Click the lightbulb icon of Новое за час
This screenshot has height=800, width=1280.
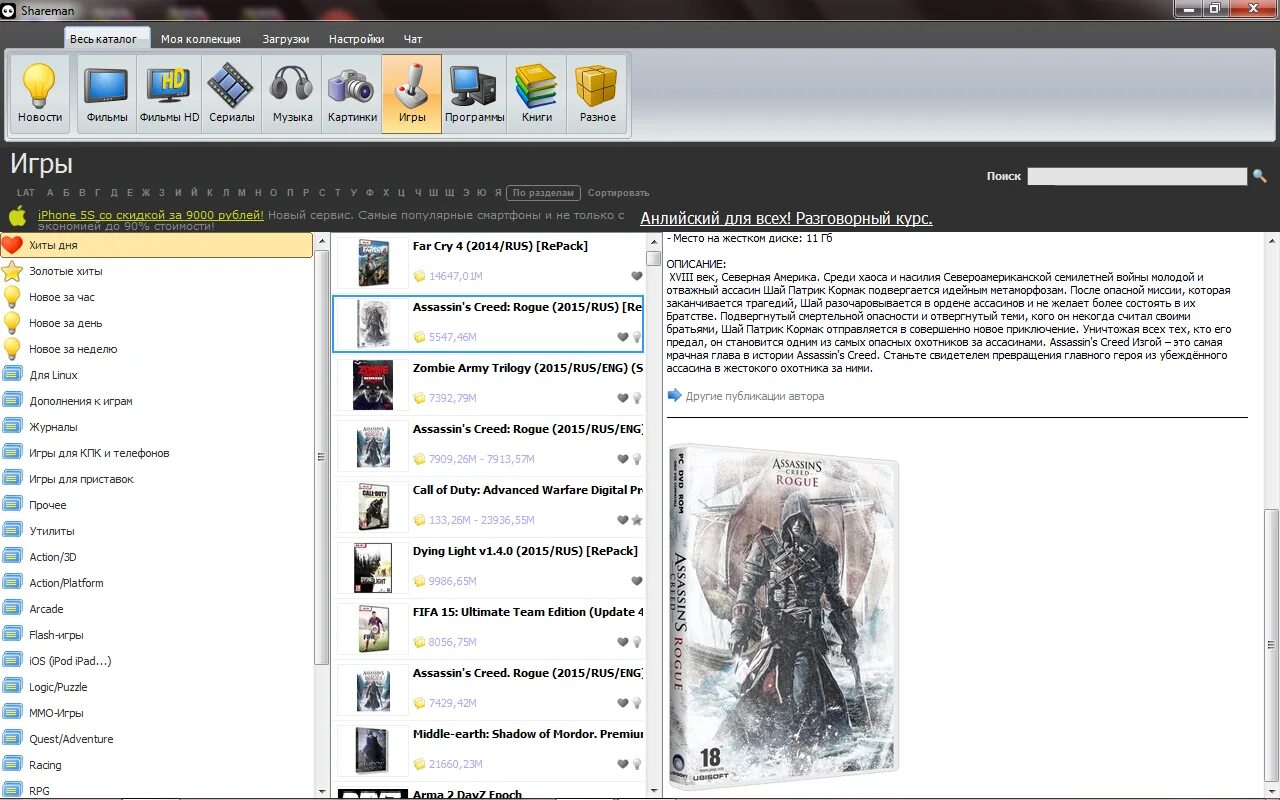pyautogui.click(x=12, y=297)
